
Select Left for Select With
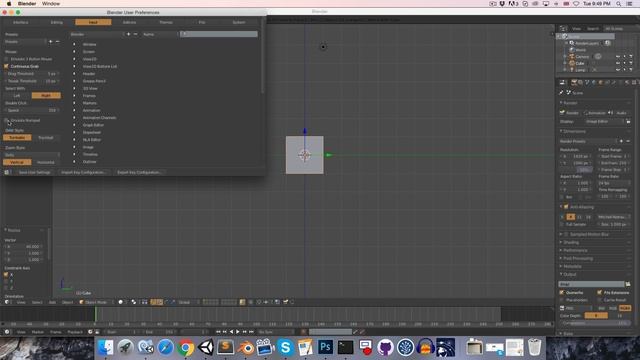pos(17,96)
